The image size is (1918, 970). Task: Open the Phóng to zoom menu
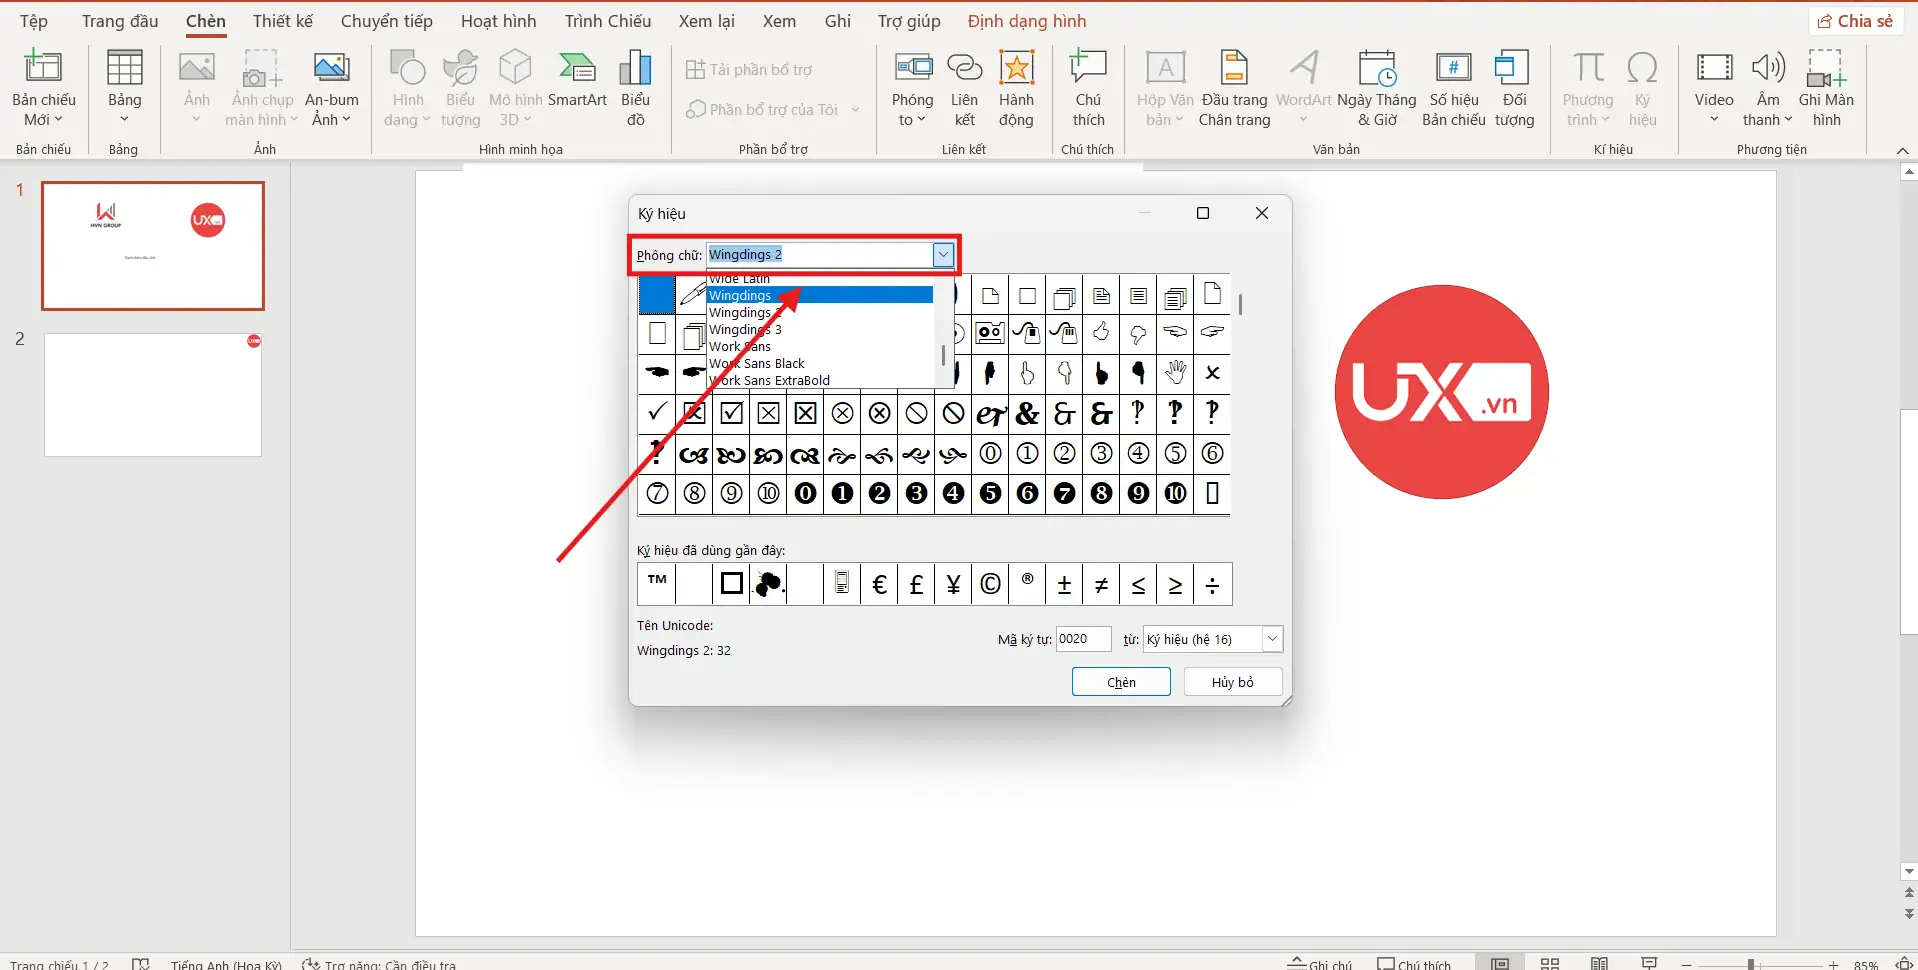click(912, 89)
